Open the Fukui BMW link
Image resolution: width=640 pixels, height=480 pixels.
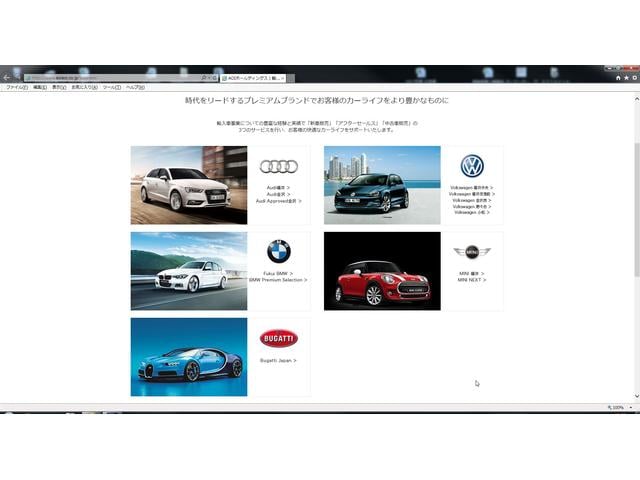coord(278,273)
